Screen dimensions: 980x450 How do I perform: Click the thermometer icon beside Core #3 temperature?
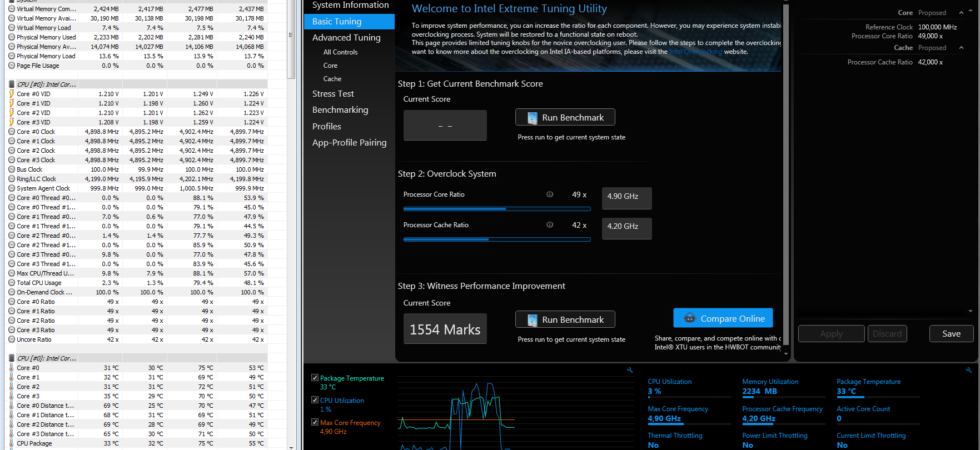pyautogui.click(x=11, y=396)
